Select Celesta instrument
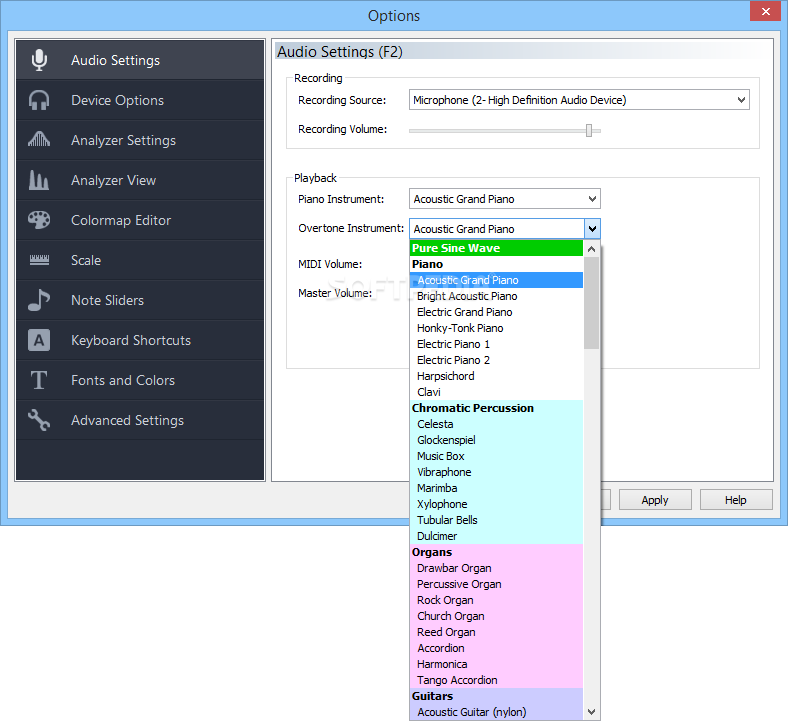Screen dimensions: 788x721 pyautogui.click(x=497, y=424)
